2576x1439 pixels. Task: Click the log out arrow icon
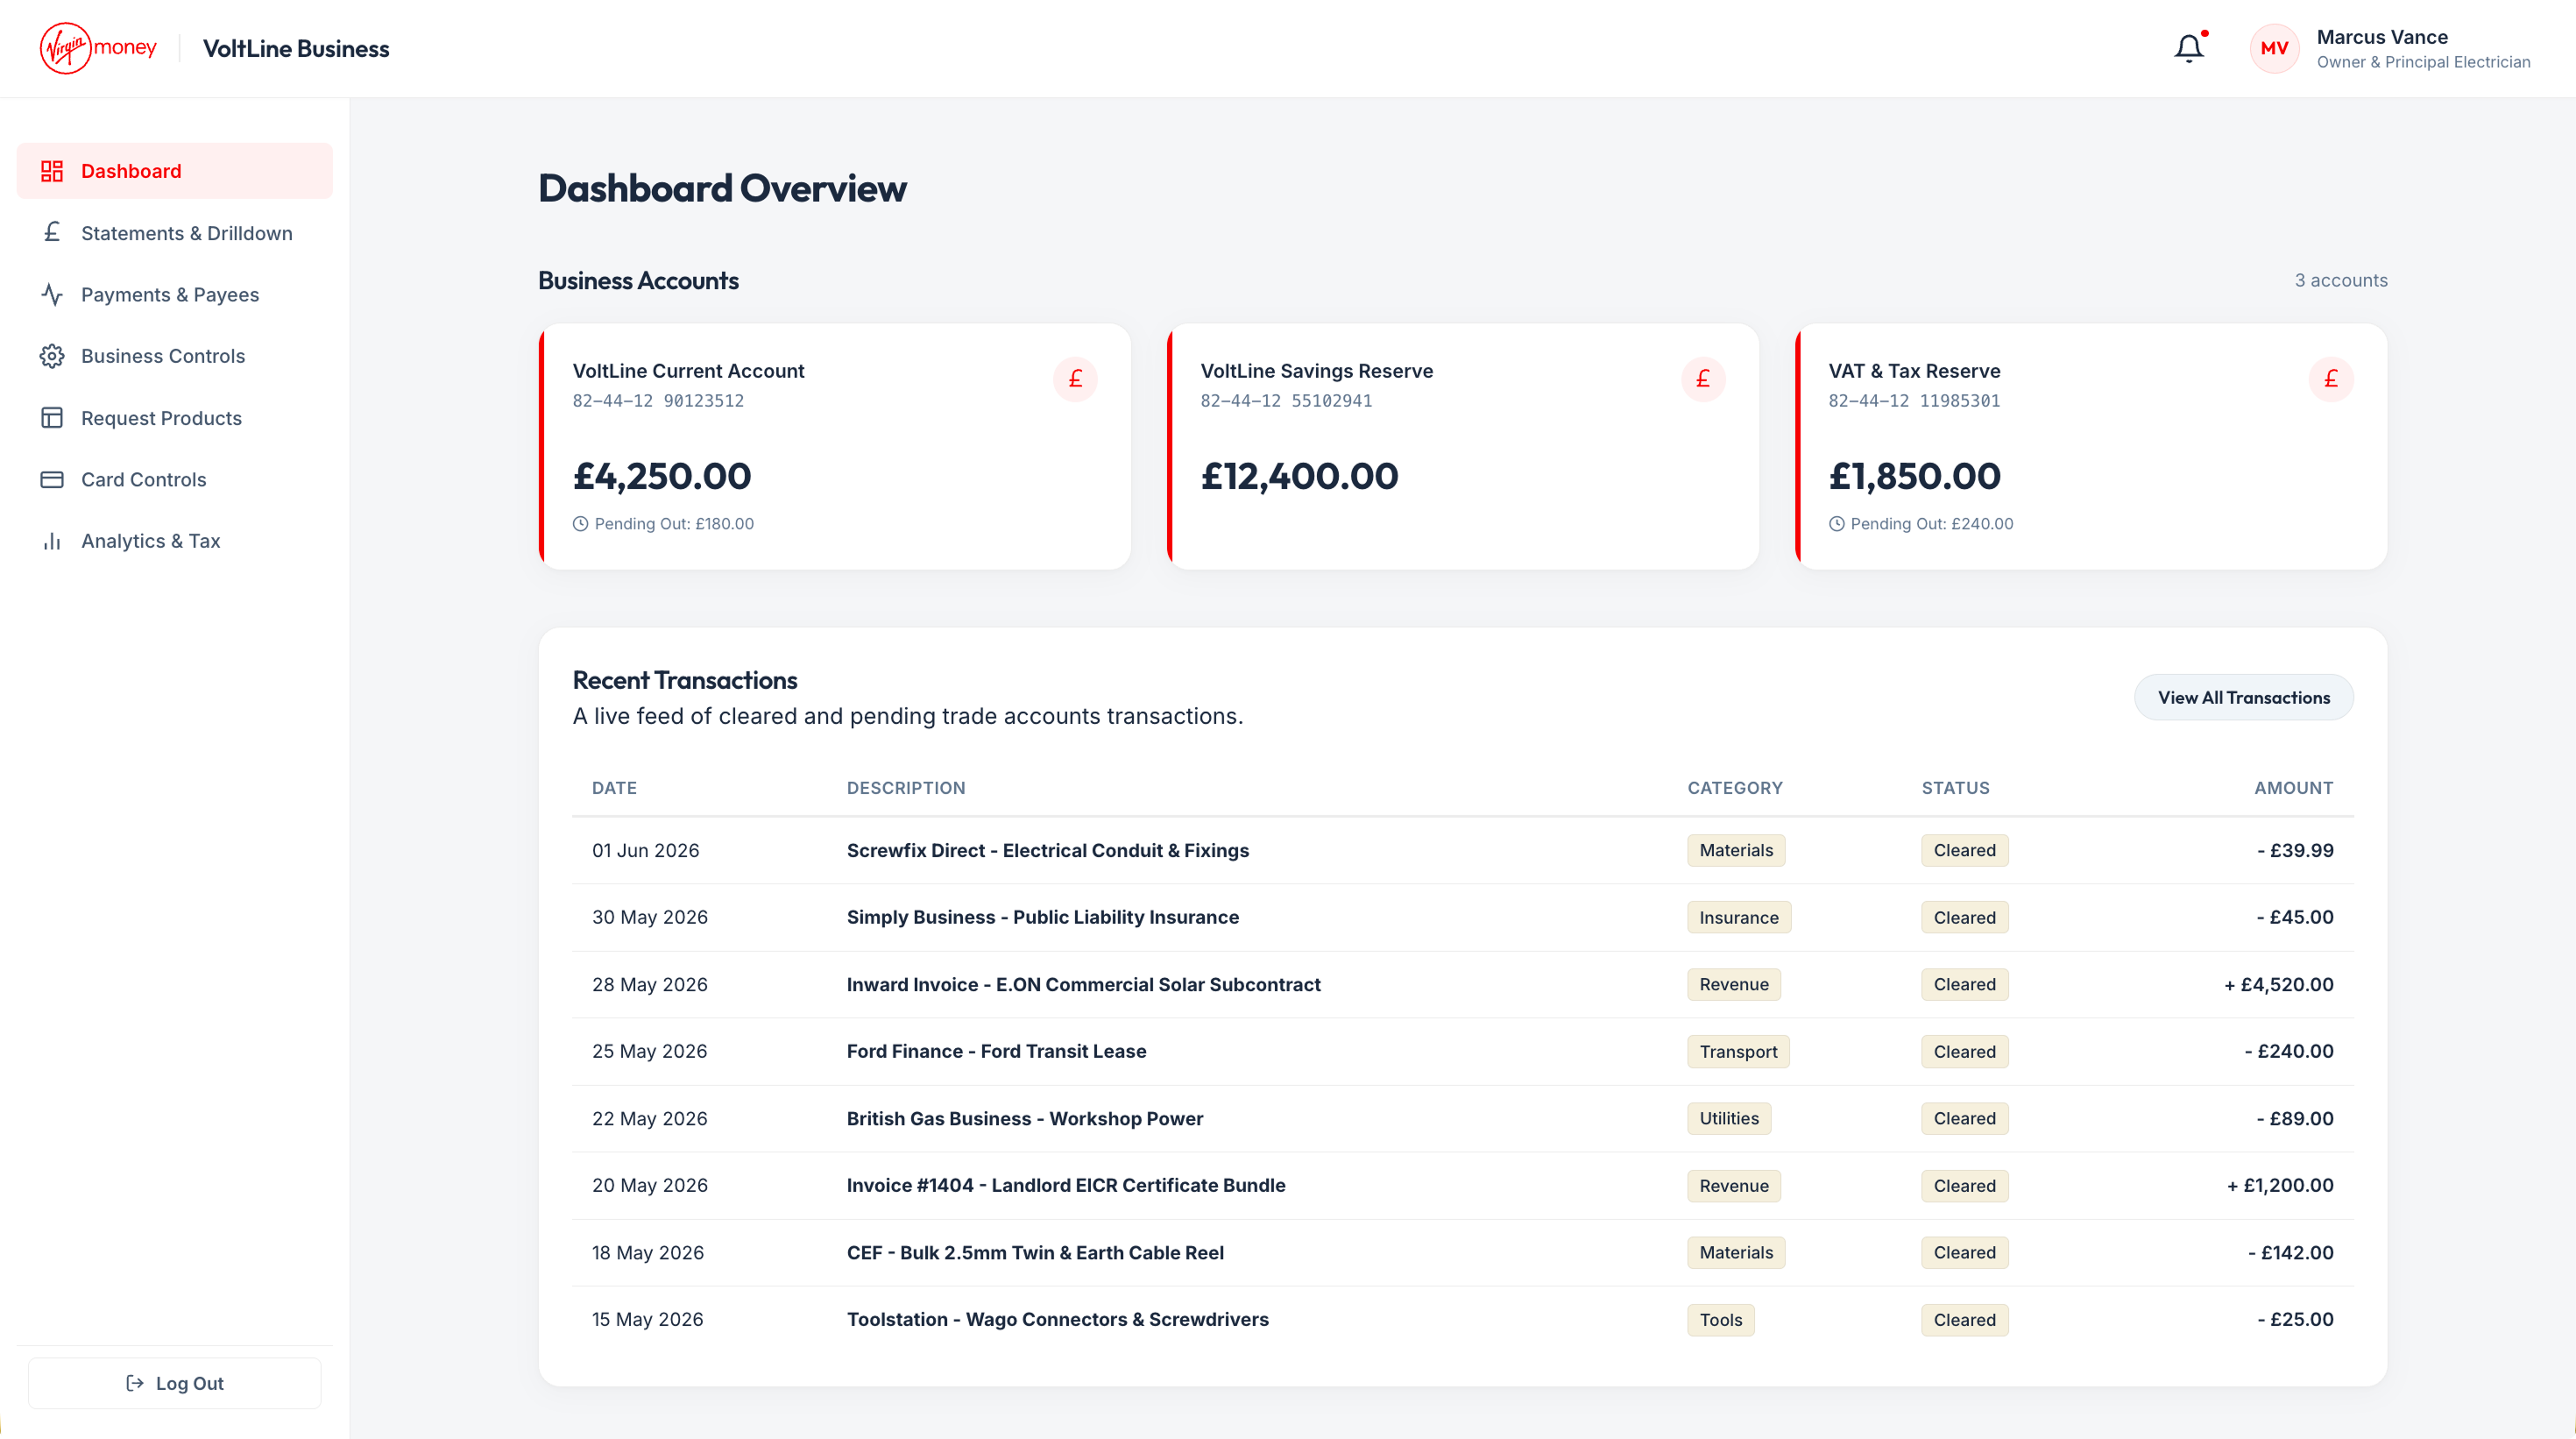tap(135, 1383)
